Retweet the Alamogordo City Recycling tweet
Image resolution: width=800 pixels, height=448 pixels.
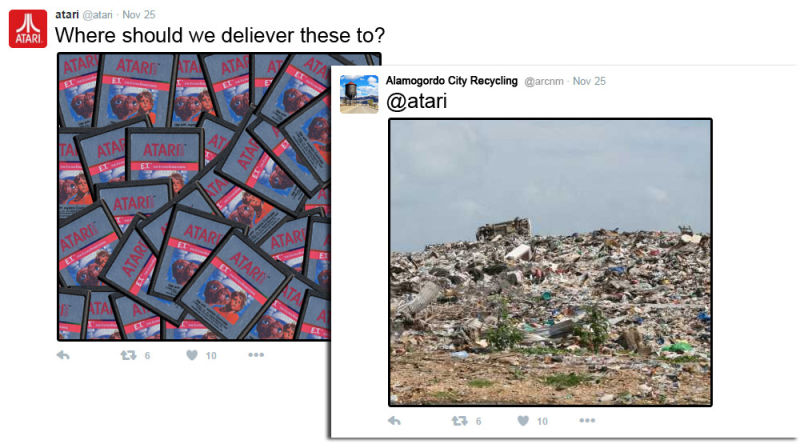tap(459, 421)
